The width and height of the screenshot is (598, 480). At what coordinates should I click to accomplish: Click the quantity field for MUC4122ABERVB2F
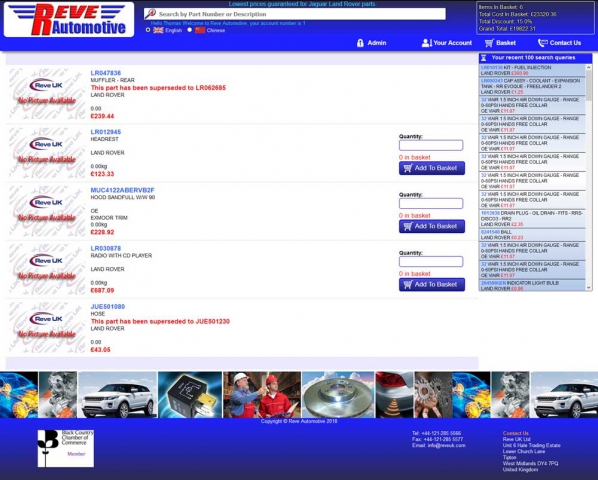(x=431, y=203)
